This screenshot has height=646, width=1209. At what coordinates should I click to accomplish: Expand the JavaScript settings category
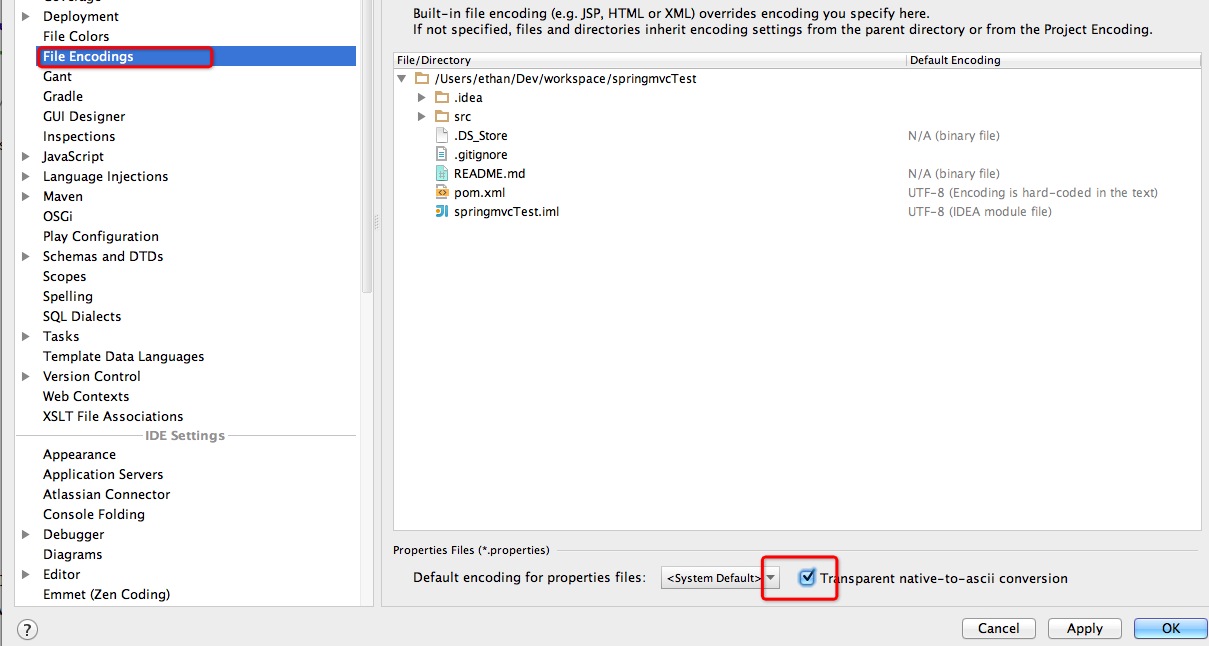[x=26, y=156]
